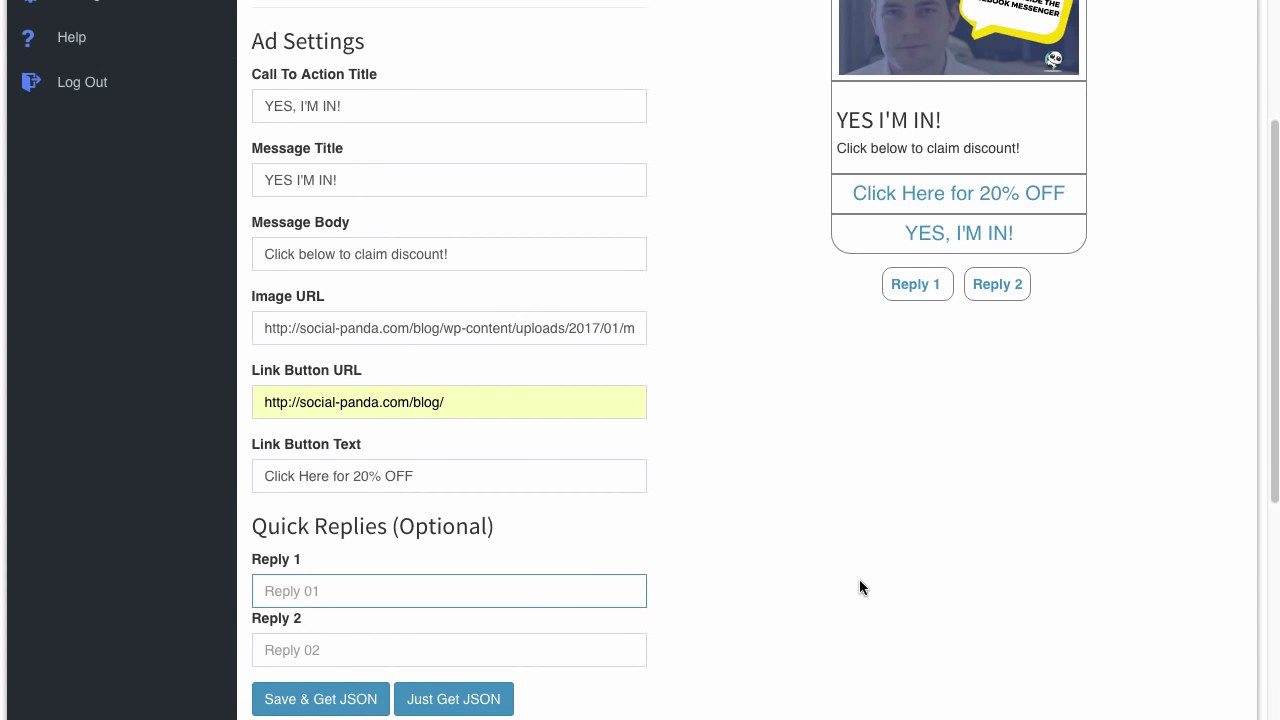
Task: Select the Message Body text field
Action: click(449, 254)
